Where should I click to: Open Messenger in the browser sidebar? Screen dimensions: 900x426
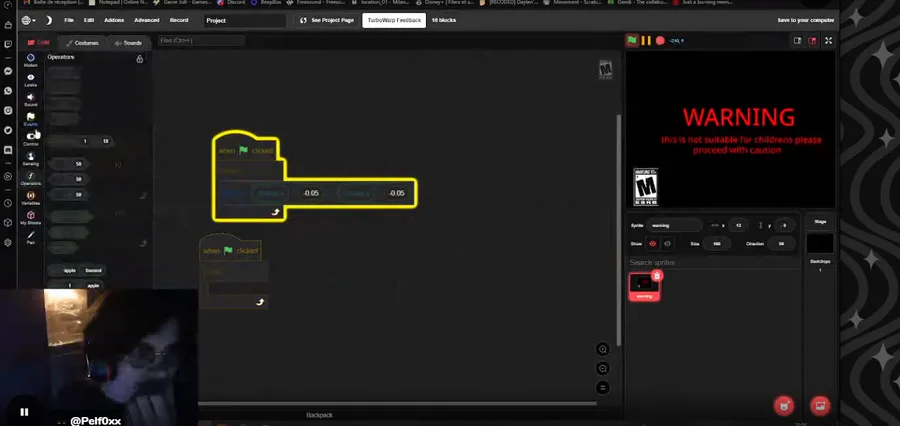coord(8,72)
